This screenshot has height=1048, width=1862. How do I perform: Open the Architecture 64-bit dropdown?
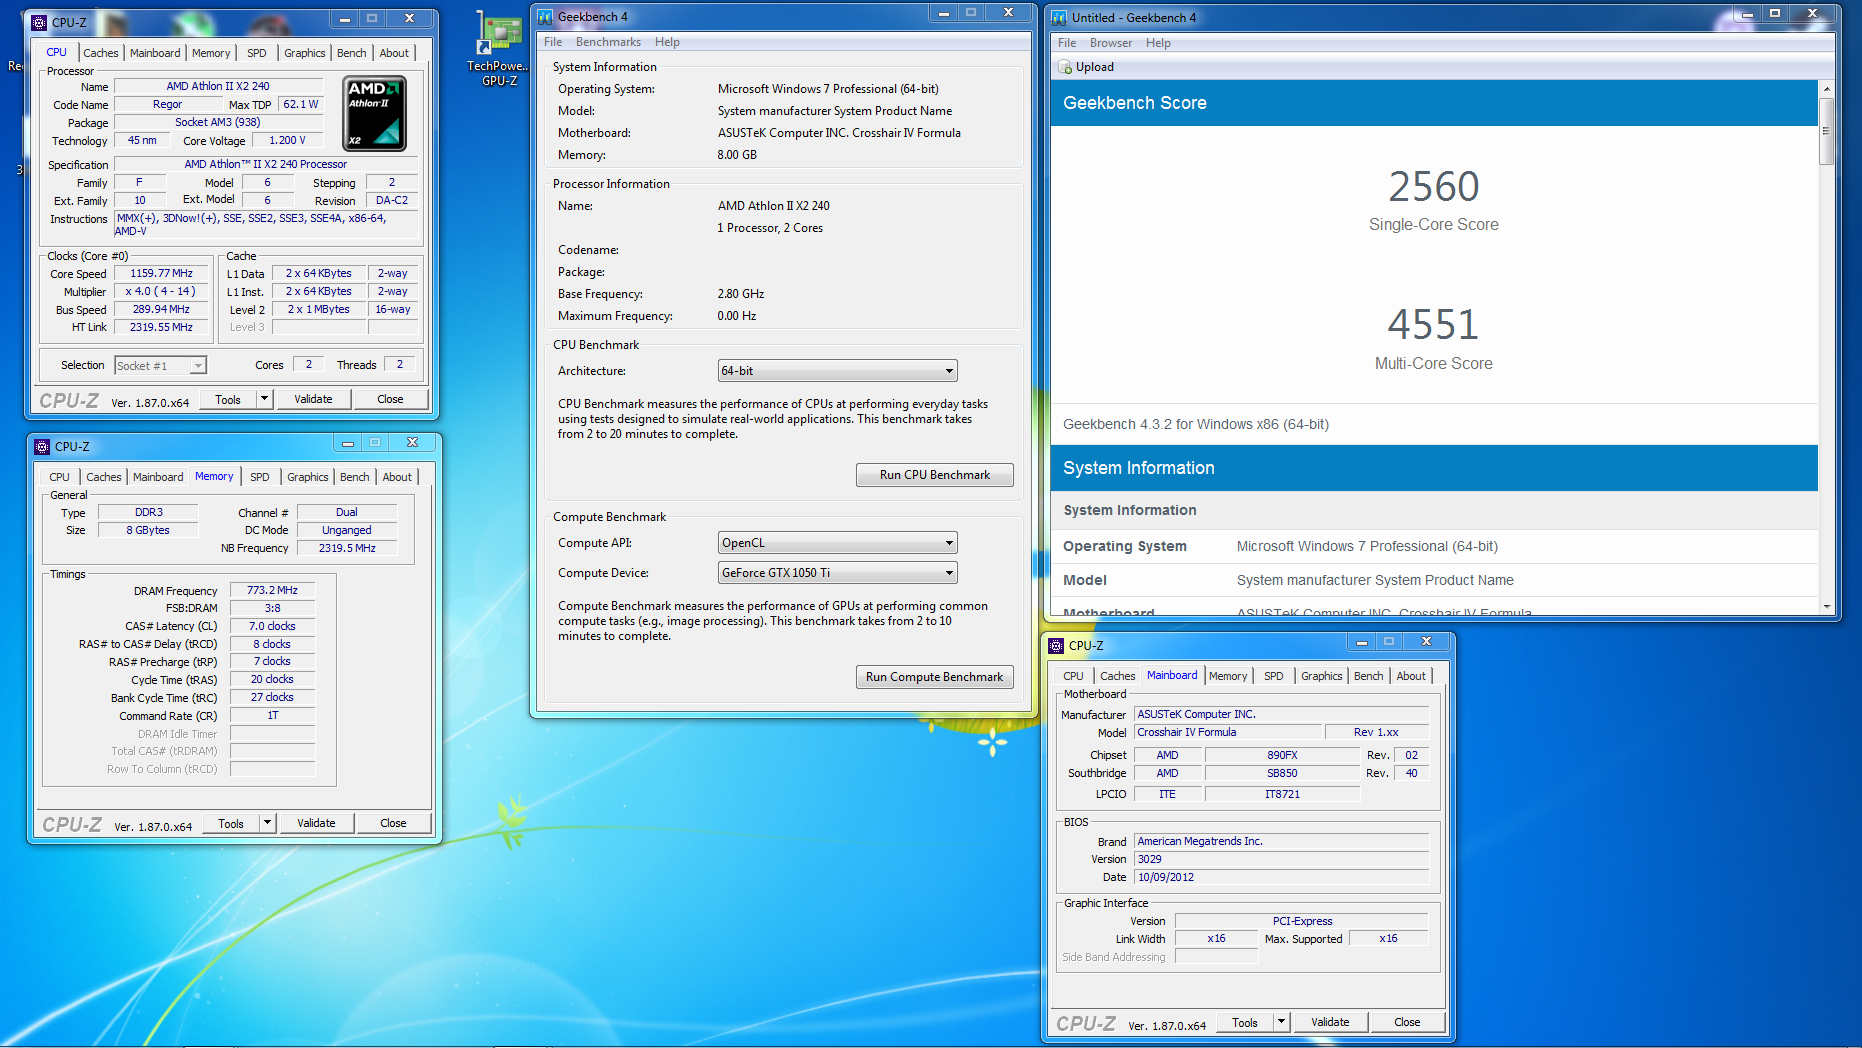tap(837, 371)
